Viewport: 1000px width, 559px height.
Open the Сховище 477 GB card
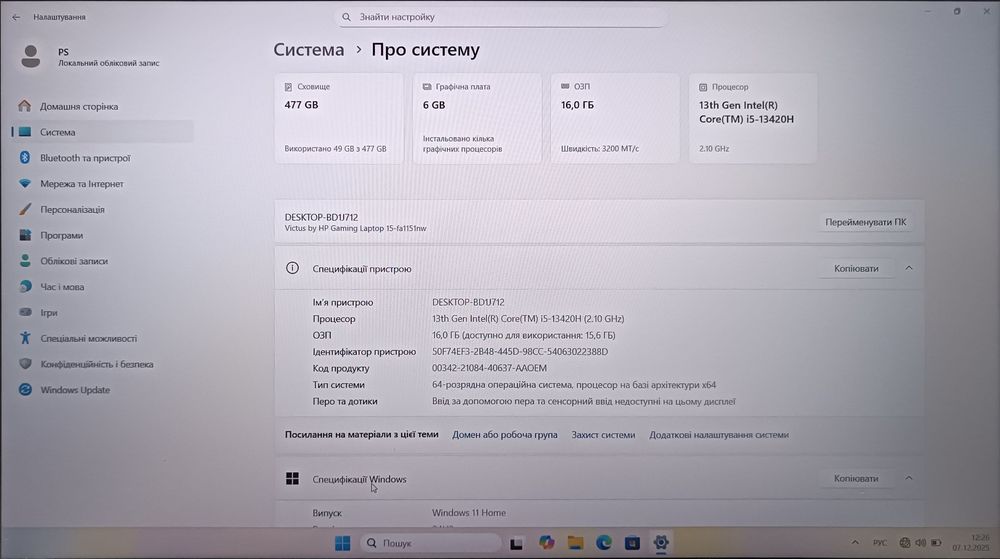[339, 119]
